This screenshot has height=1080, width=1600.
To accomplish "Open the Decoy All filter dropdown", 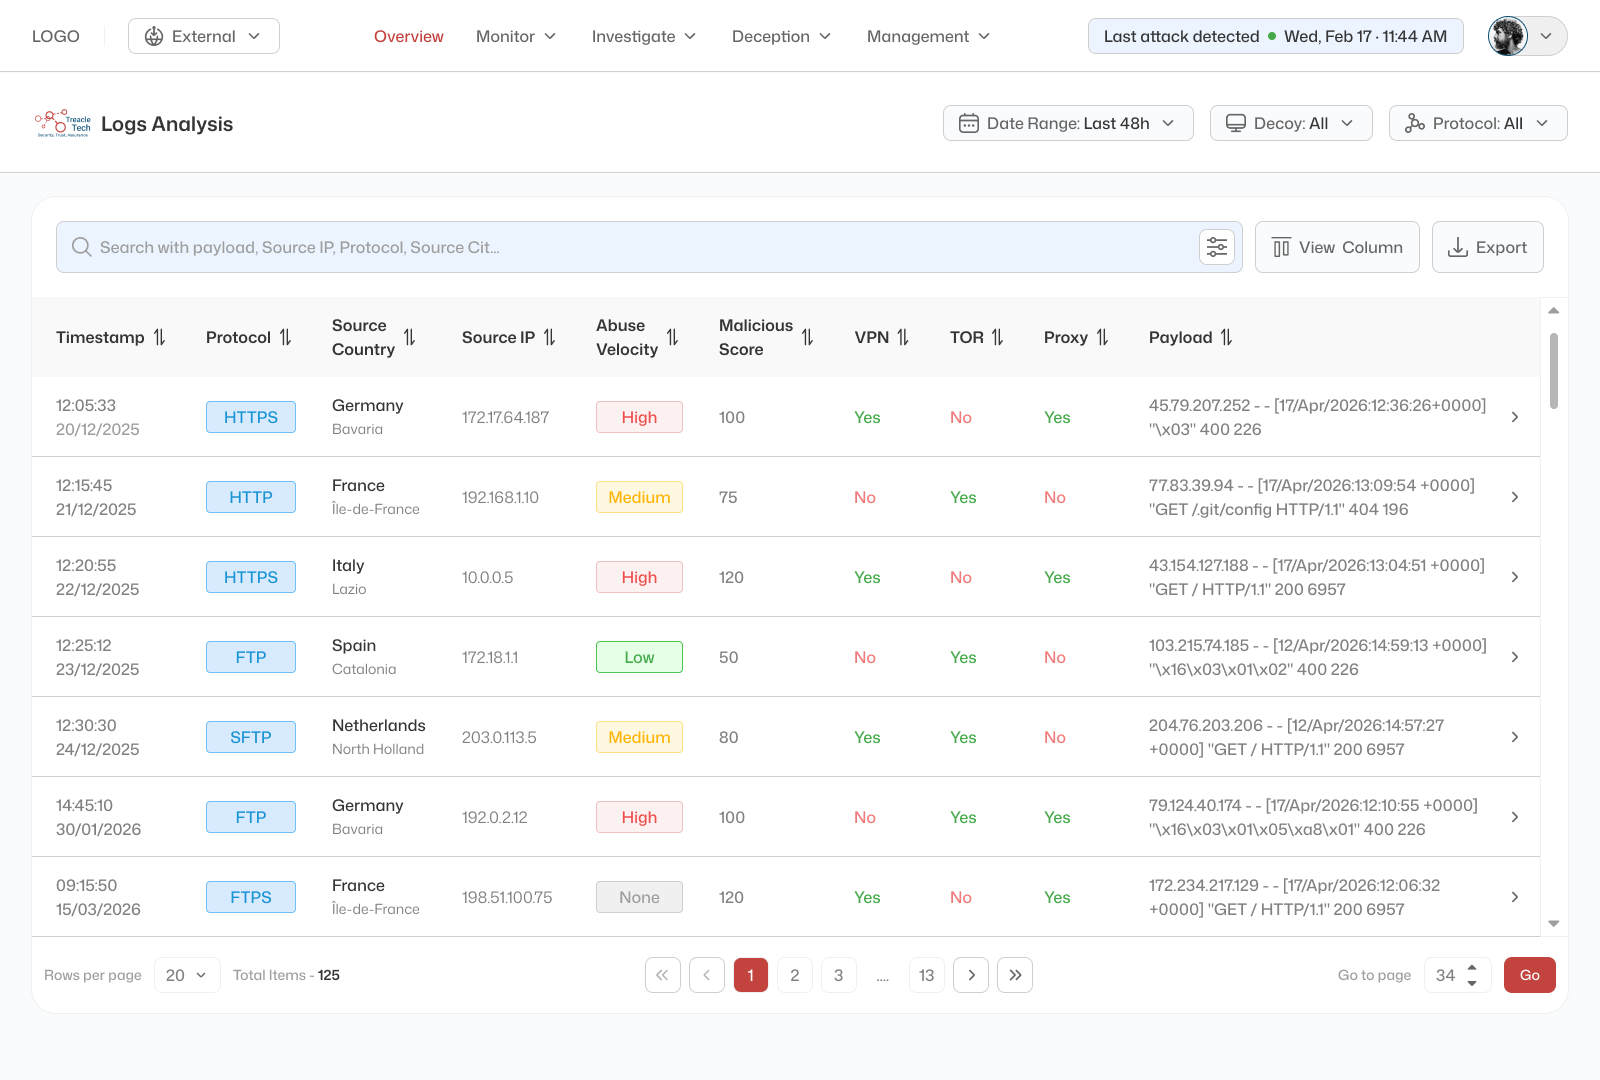I will pyautogui.click(x=1291, y=123).
